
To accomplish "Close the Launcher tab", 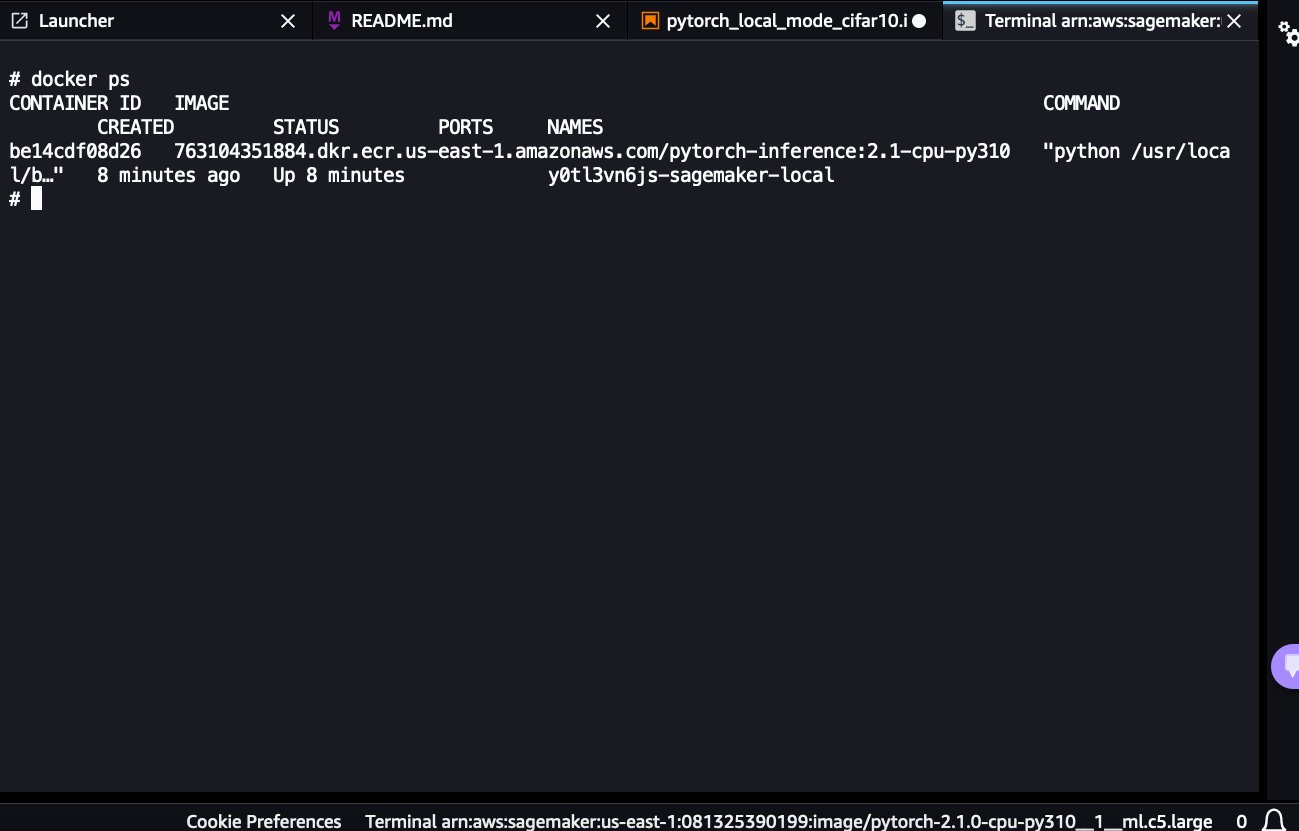I will click(x=288, y=21).
